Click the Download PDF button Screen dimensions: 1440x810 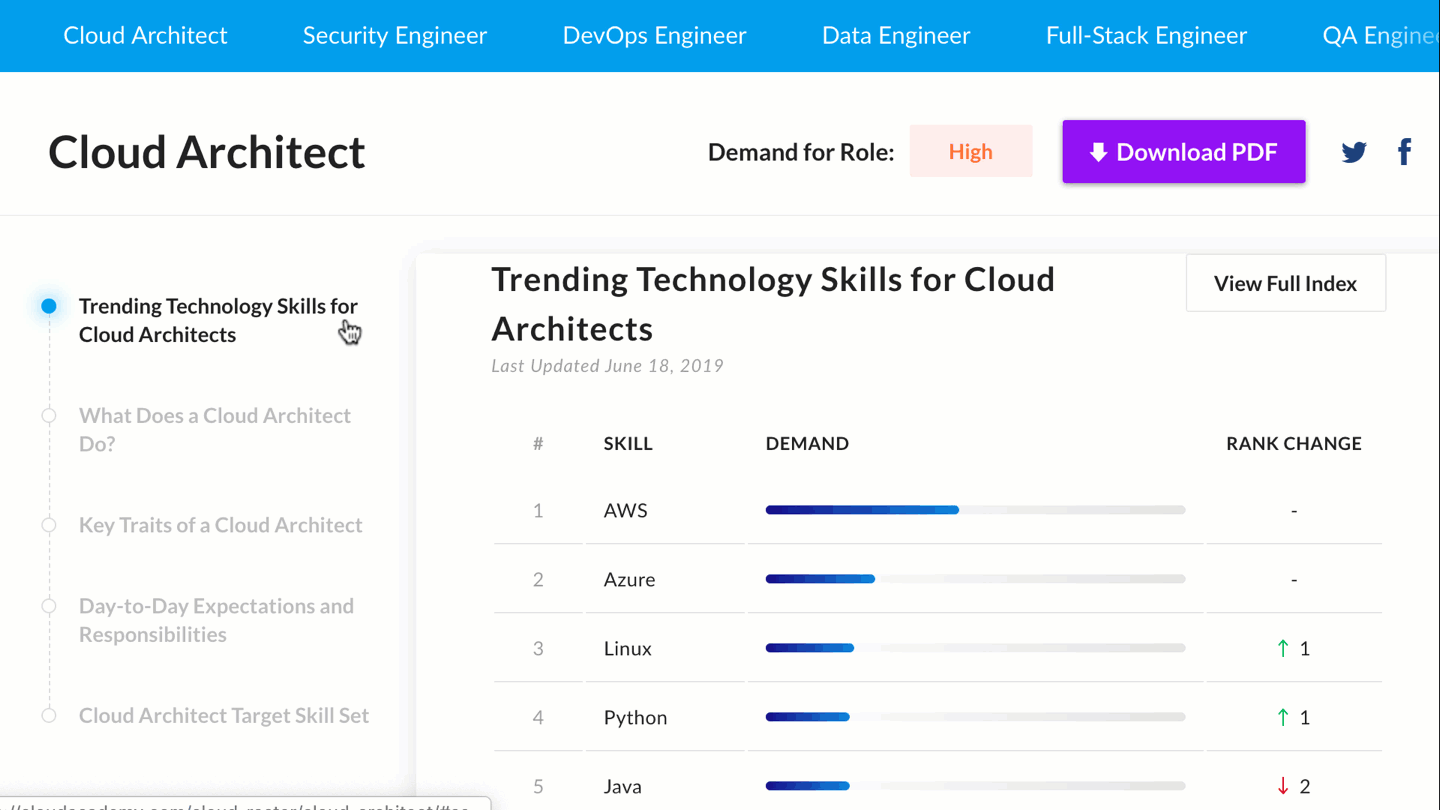pyautogui.click(x=1184, y=152)
